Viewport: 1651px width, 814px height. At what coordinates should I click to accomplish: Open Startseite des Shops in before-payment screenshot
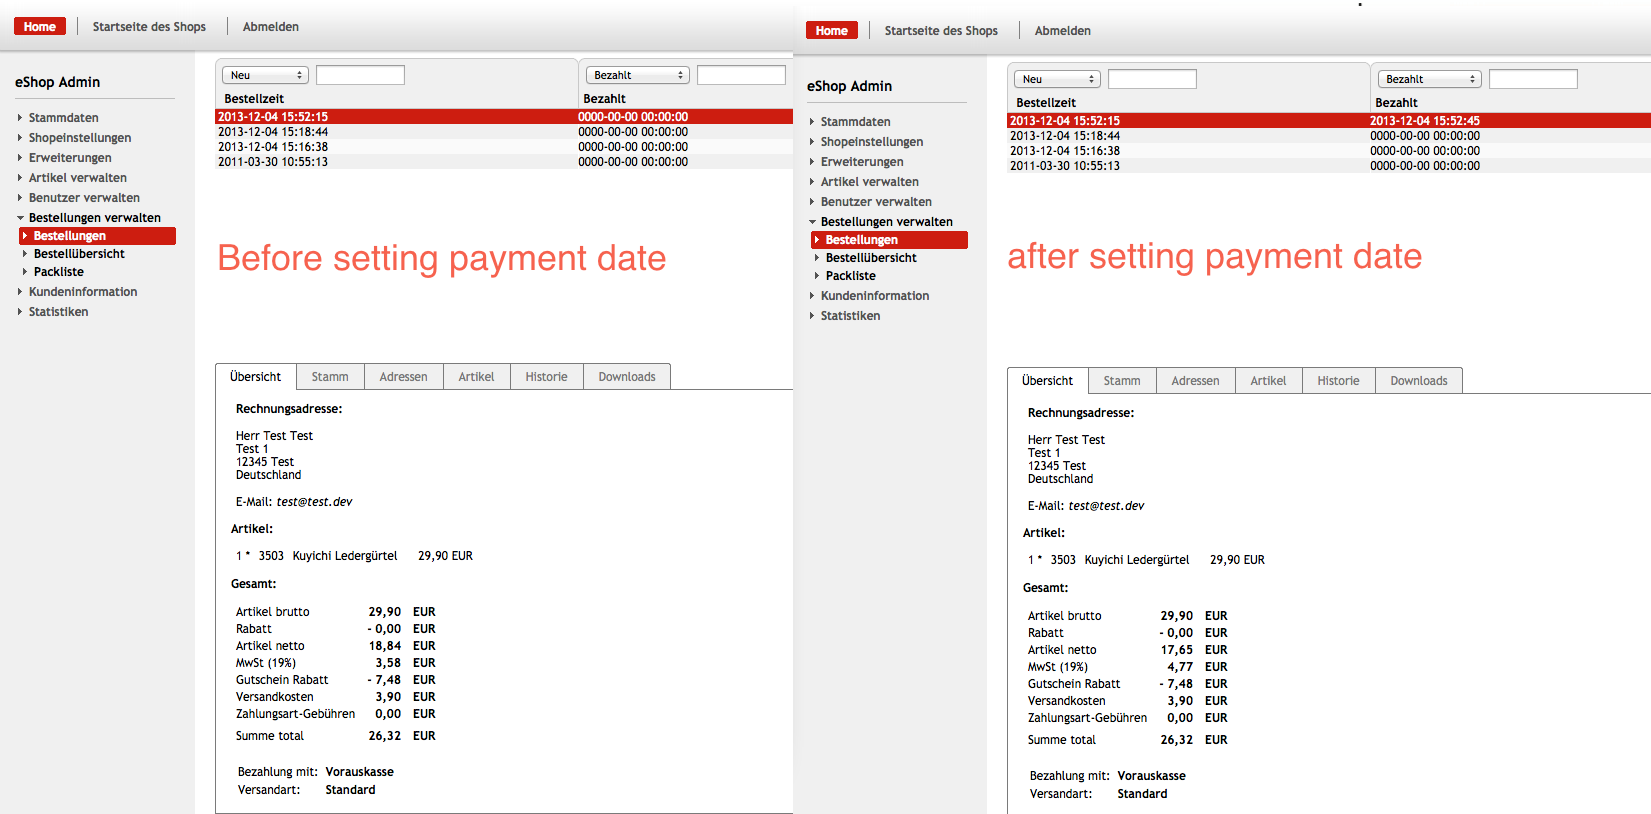[149, 27]
